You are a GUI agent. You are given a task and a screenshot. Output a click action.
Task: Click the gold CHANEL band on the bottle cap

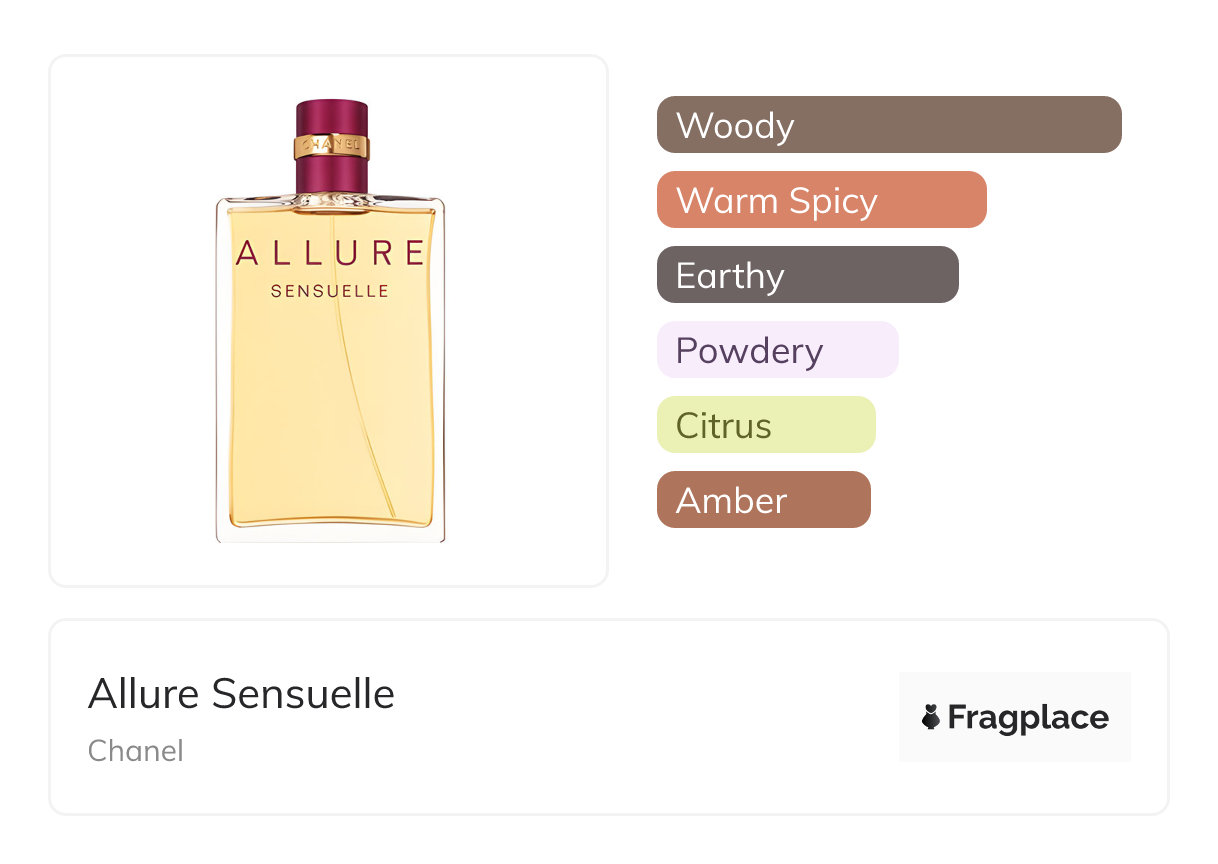point(331,147)
